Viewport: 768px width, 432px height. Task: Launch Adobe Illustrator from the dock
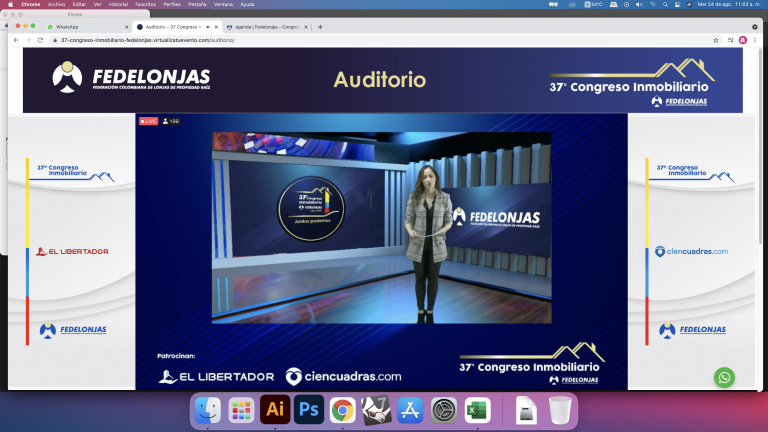pos(275,409)
